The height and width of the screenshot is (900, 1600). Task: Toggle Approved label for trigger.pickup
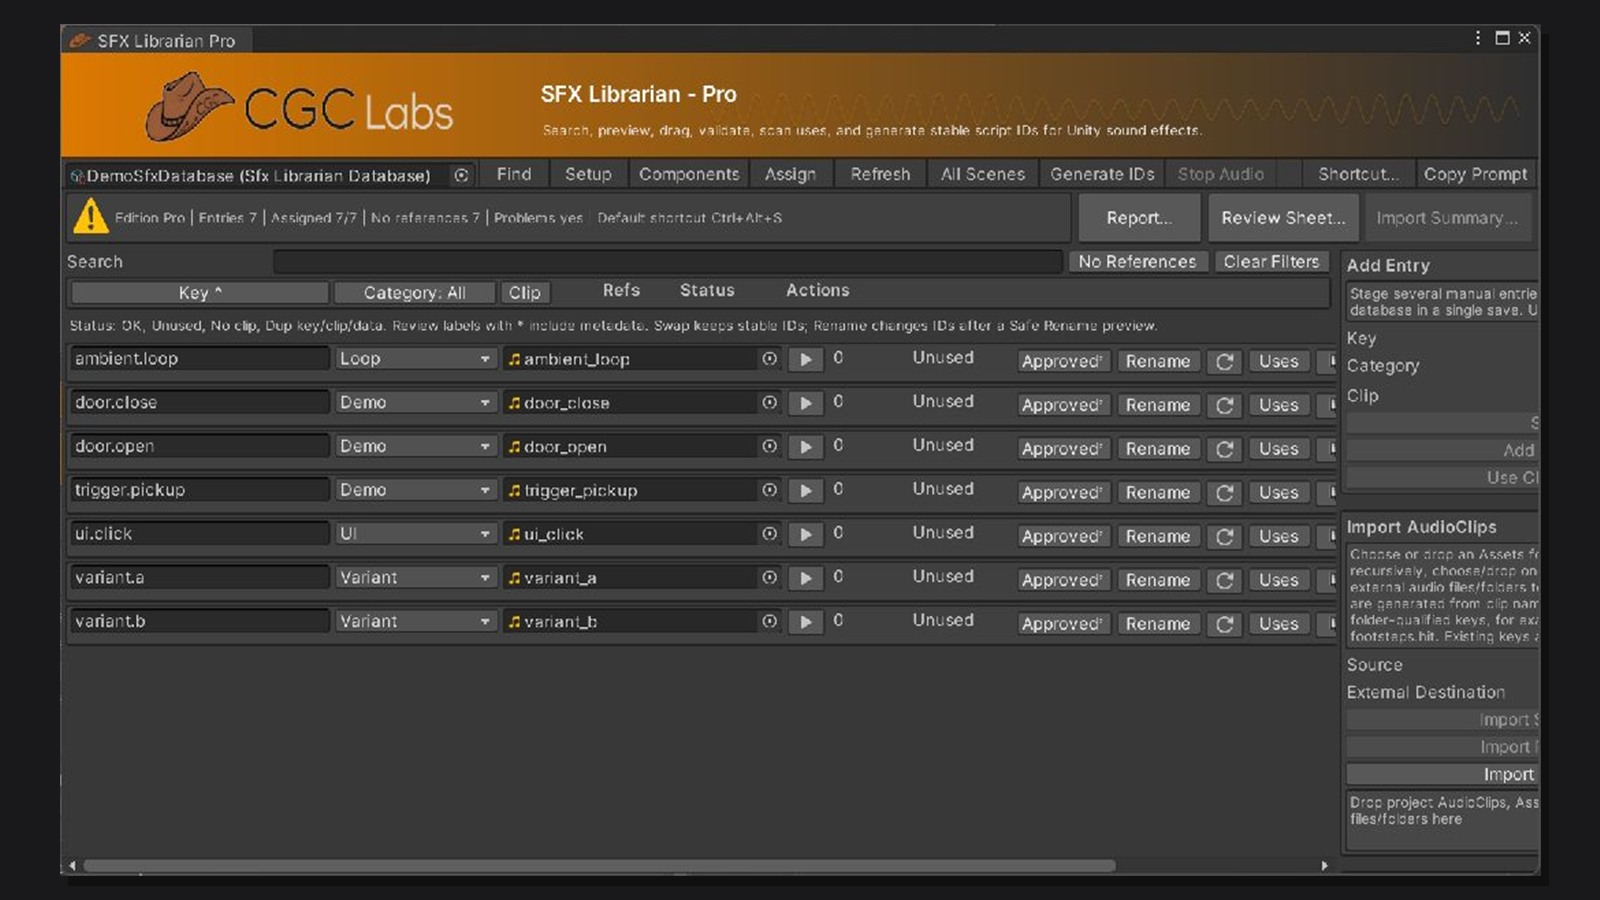pos(1062,493)
